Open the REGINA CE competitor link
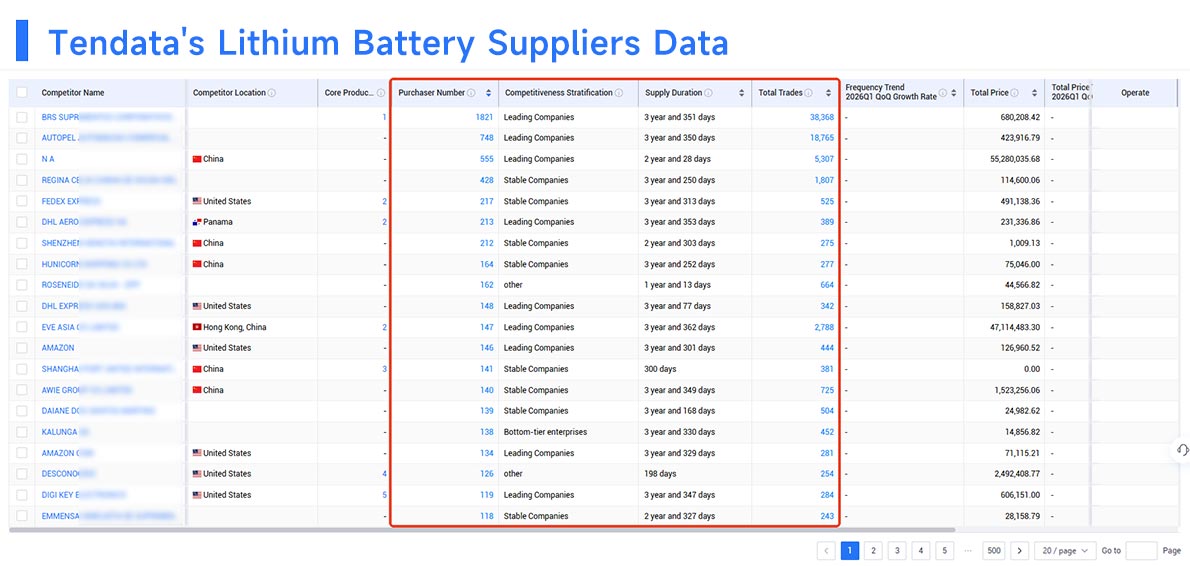 tap(109, 181)
